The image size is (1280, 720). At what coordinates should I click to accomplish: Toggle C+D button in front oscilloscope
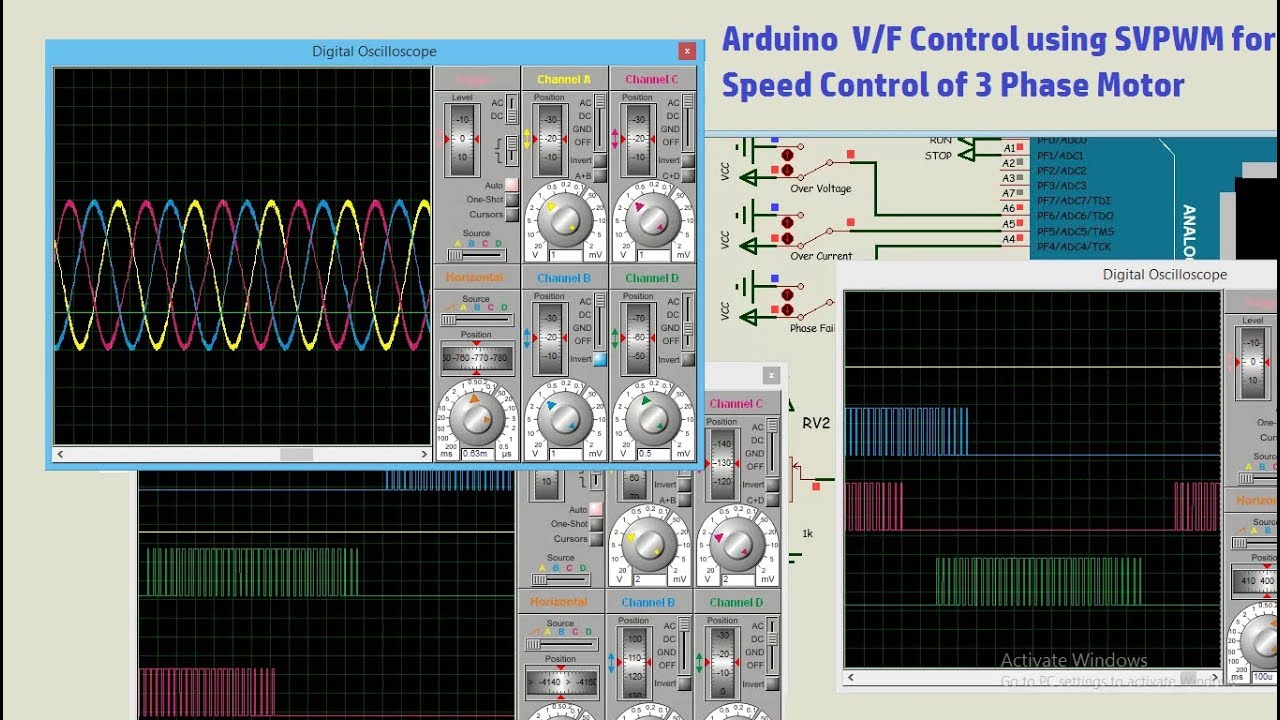click(688, 176)
